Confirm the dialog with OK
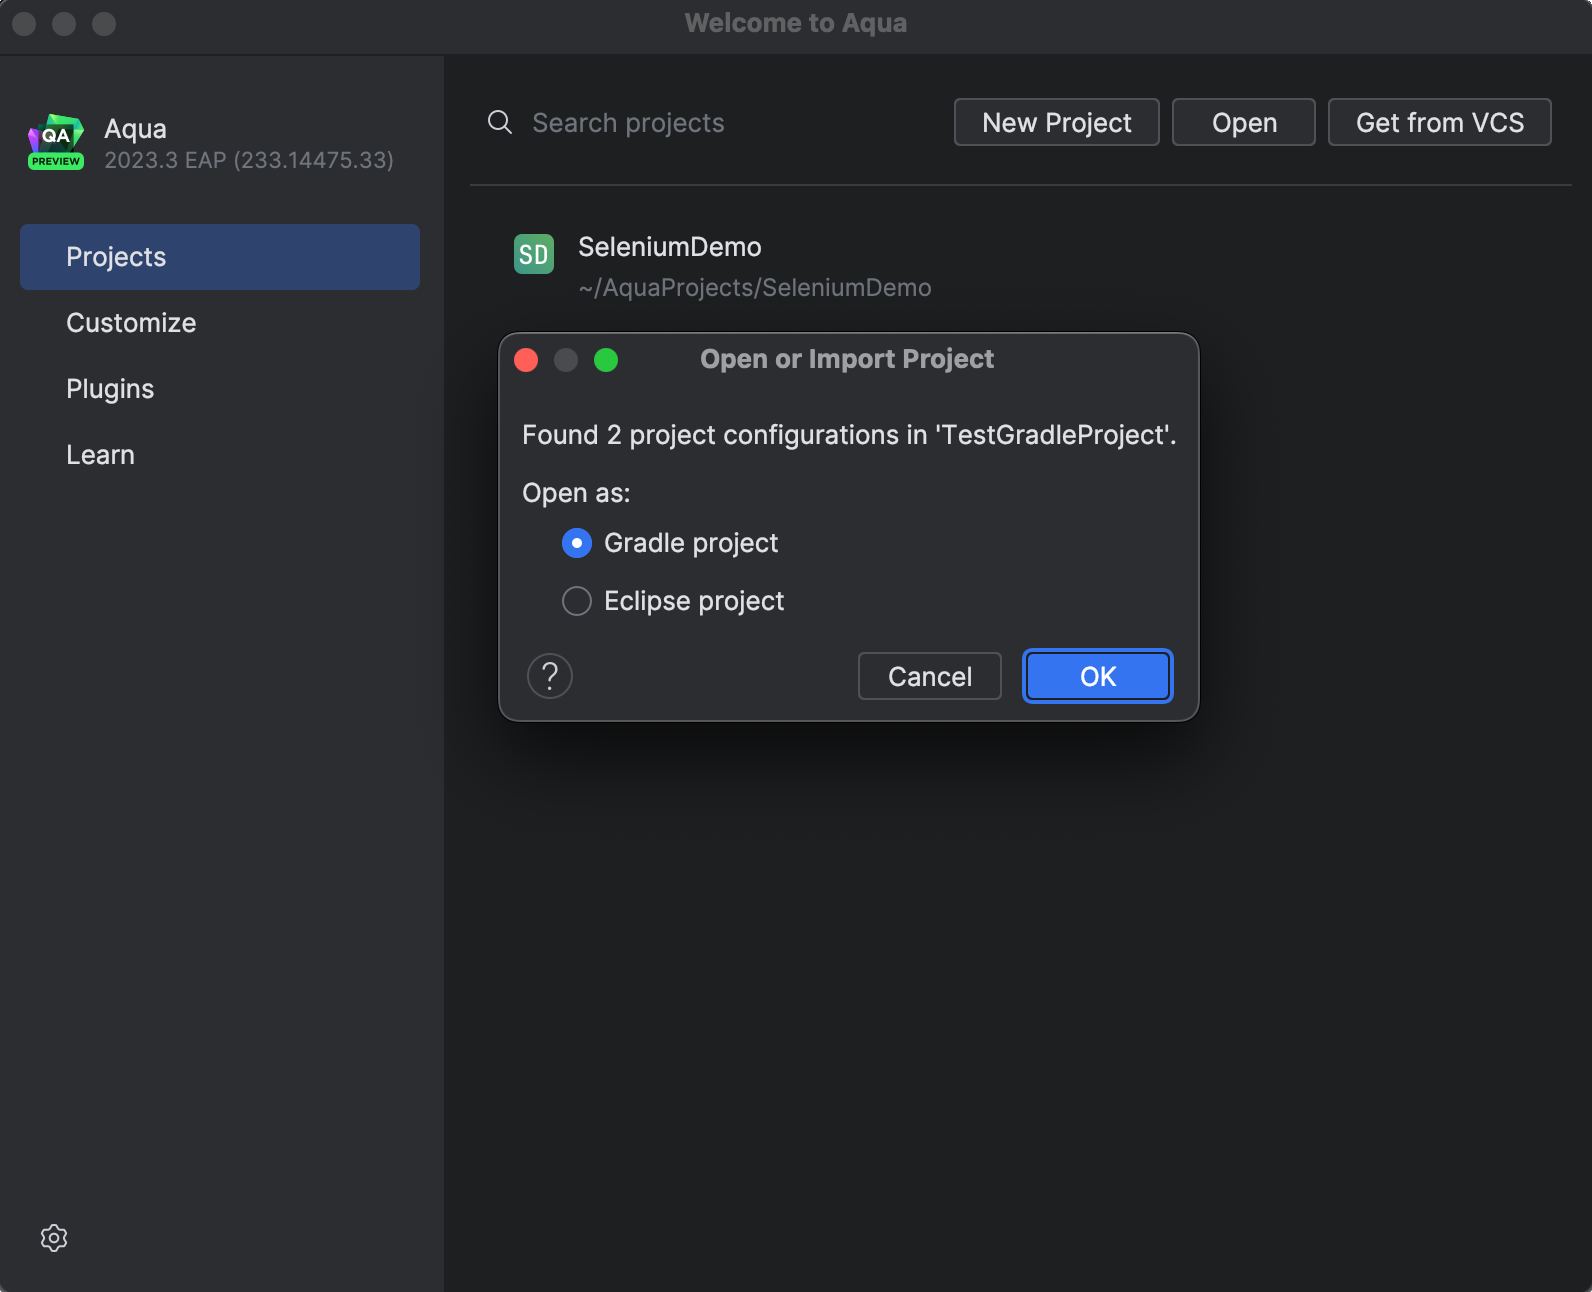1592x1292 pixels. 1098,676
